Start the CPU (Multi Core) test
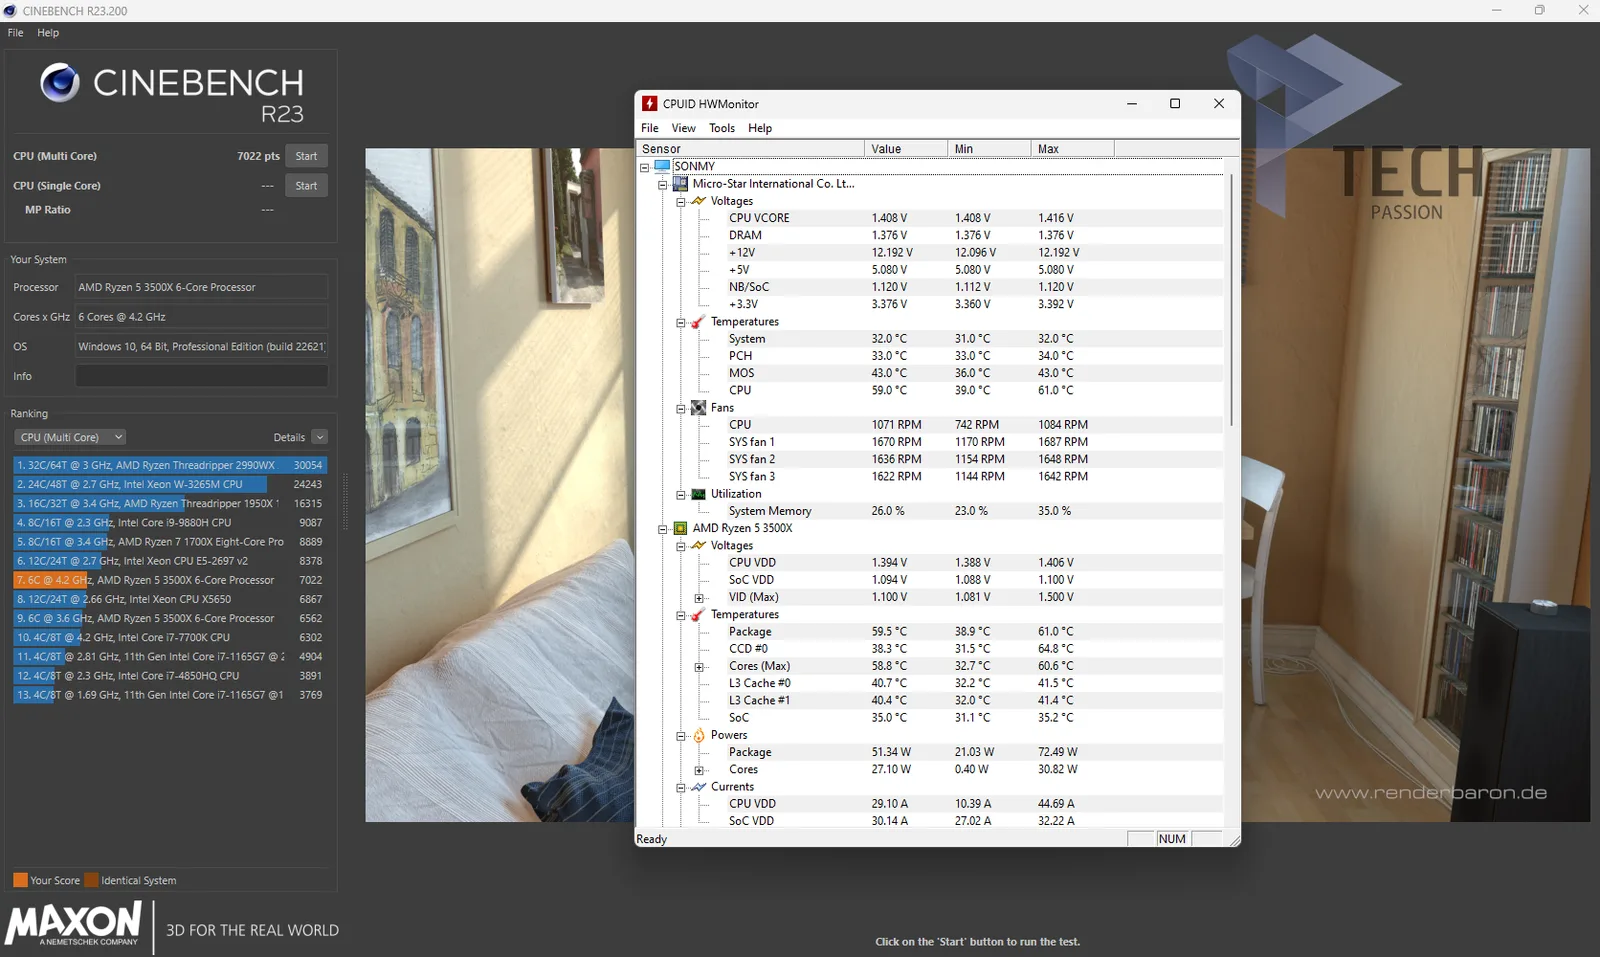Viewport: 1600px width, 957px height. (306, 156)
